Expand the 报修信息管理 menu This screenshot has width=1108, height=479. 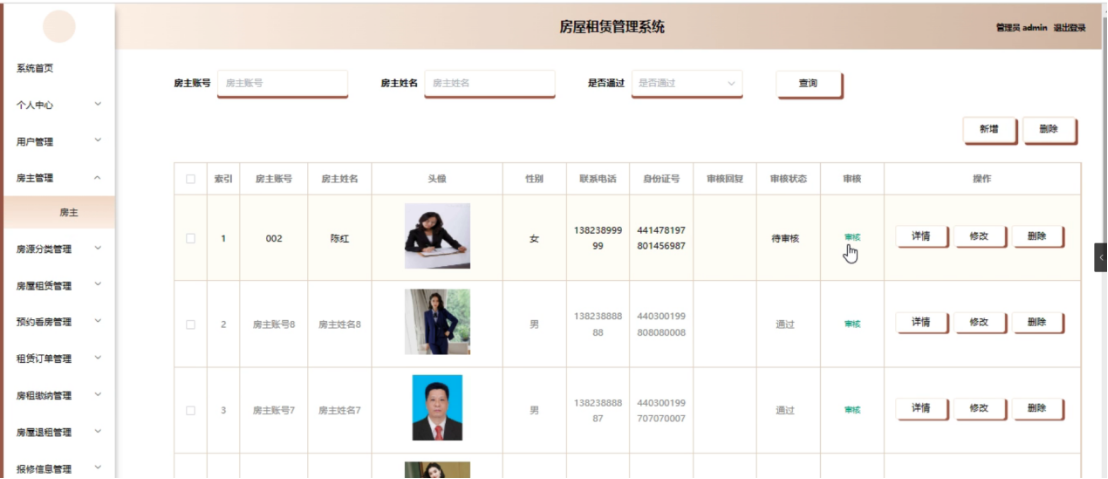pos(59,468)
